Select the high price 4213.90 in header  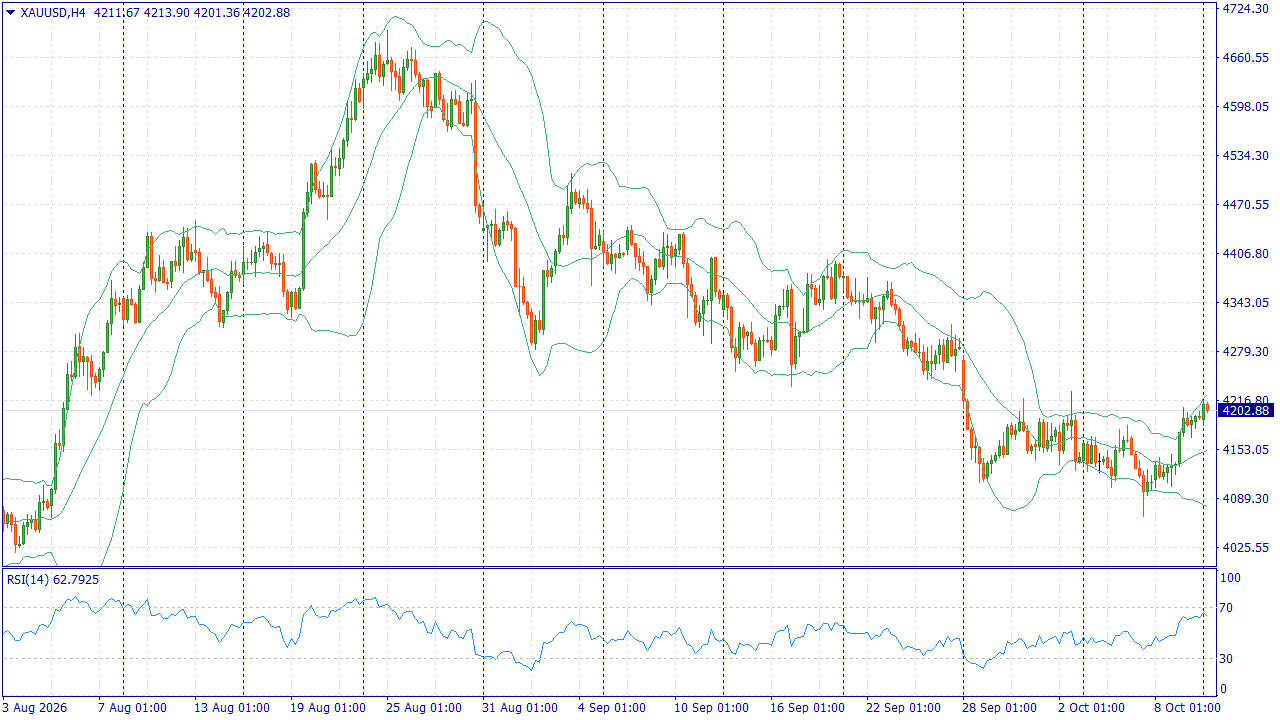coord(168,13)
